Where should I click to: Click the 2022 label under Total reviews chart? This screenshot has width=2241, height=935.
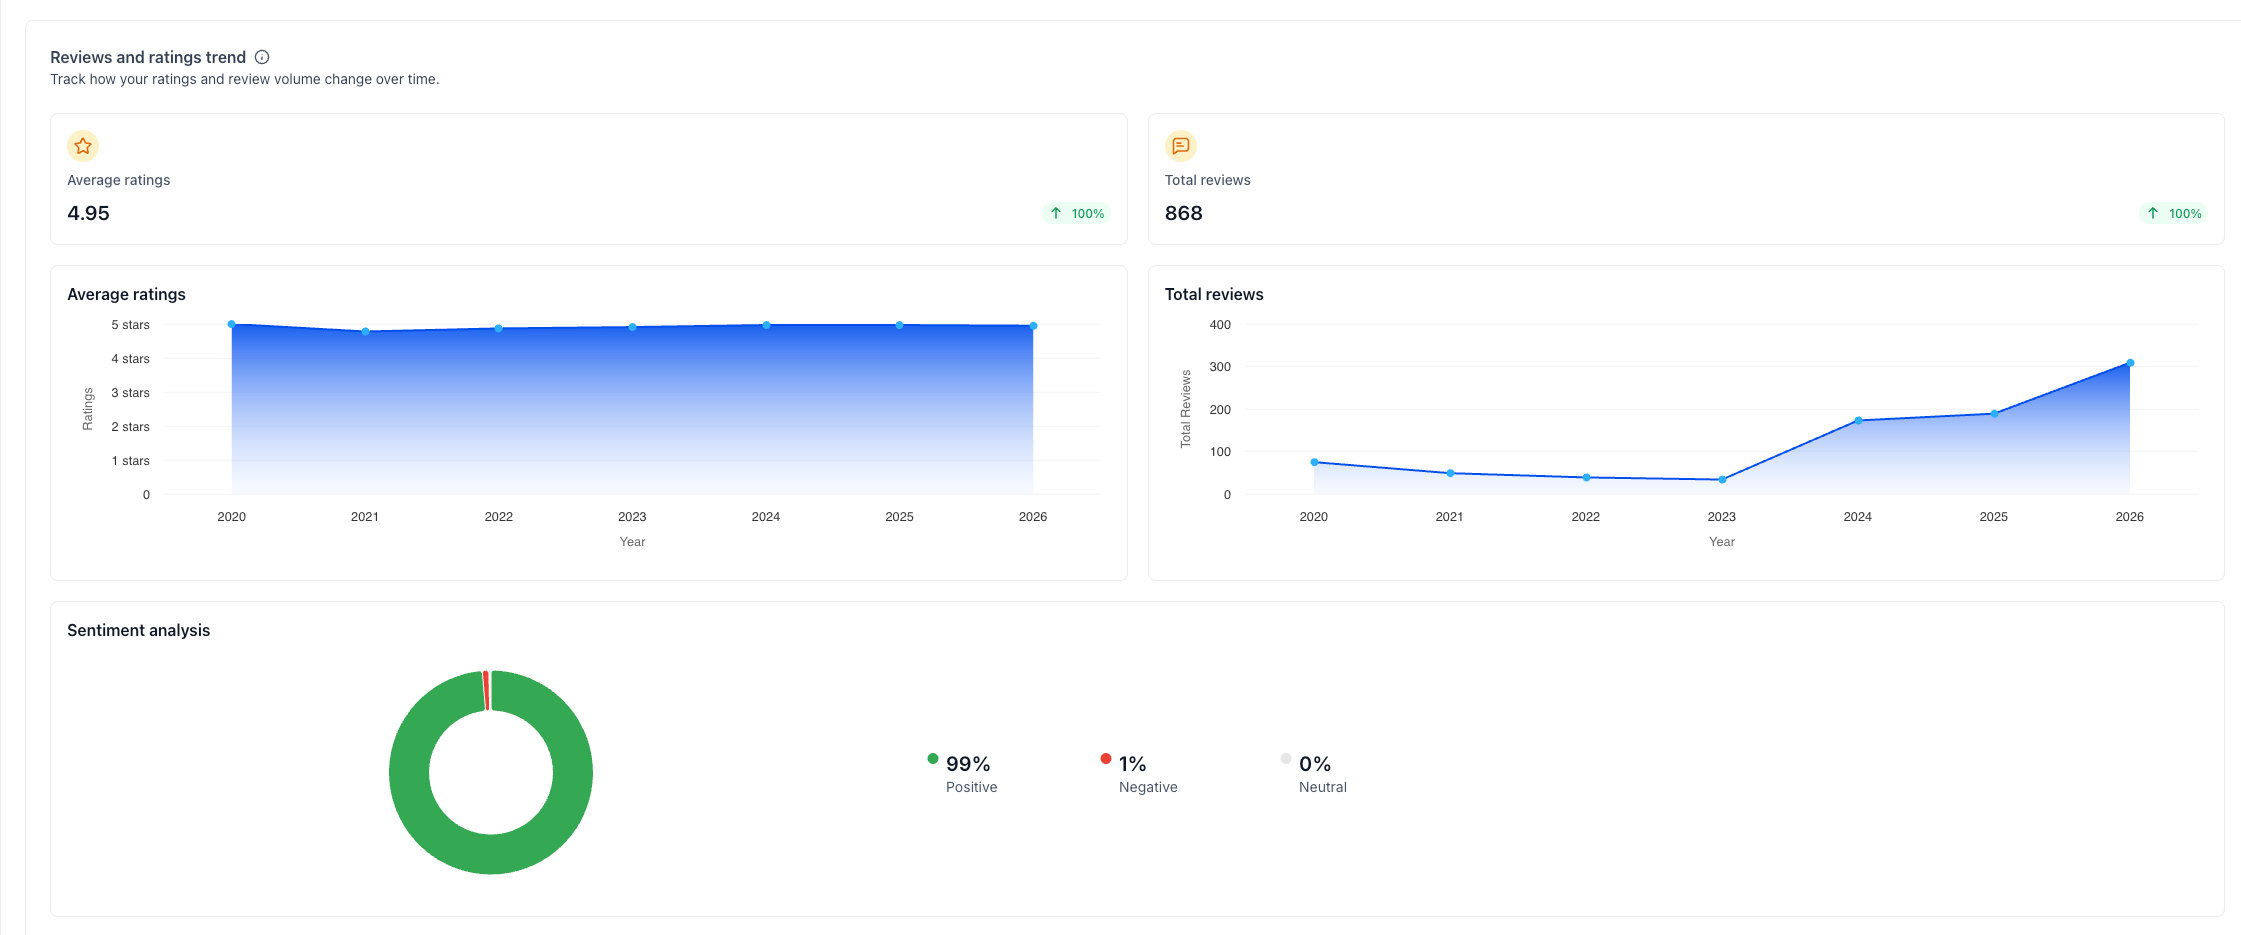click(x=1585, y=517)
